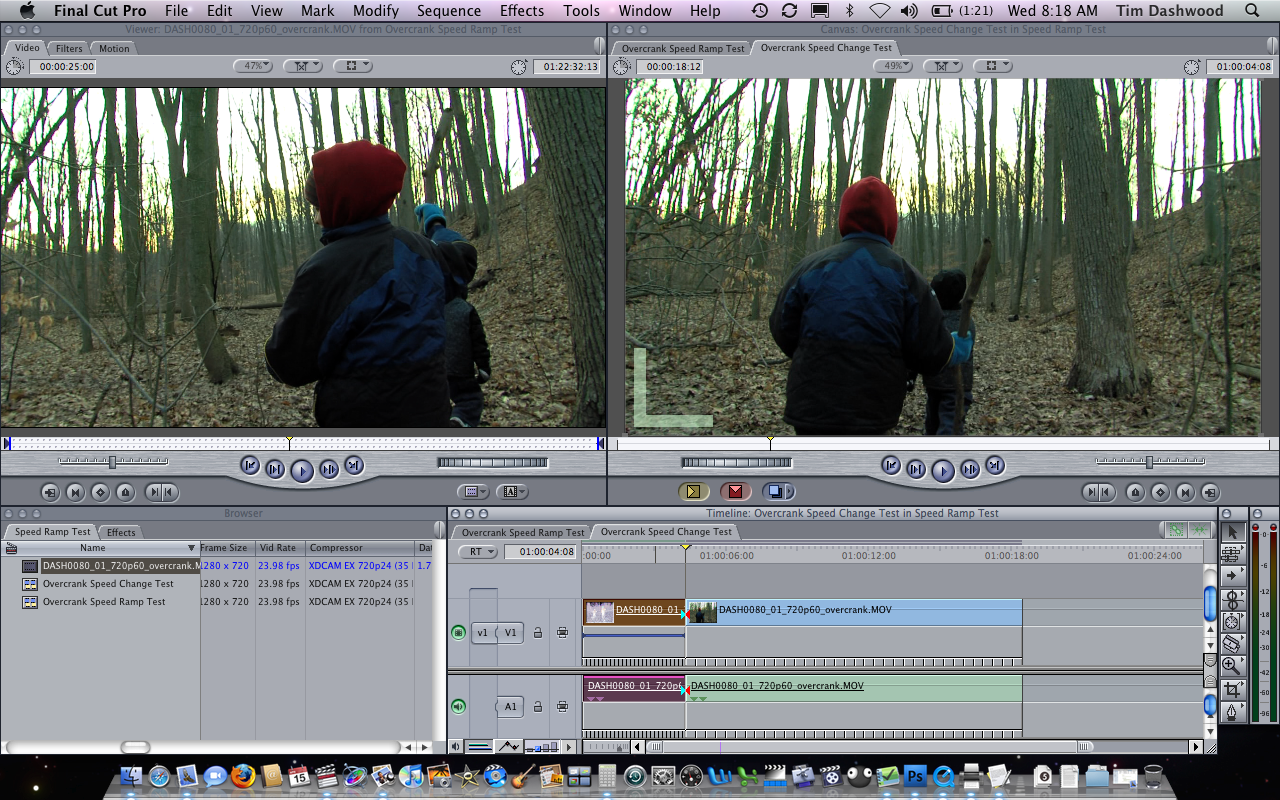Screen dimensions: 1280x800
Task: Toggle A1 track audible control
Action: click(x=458, y=707)
